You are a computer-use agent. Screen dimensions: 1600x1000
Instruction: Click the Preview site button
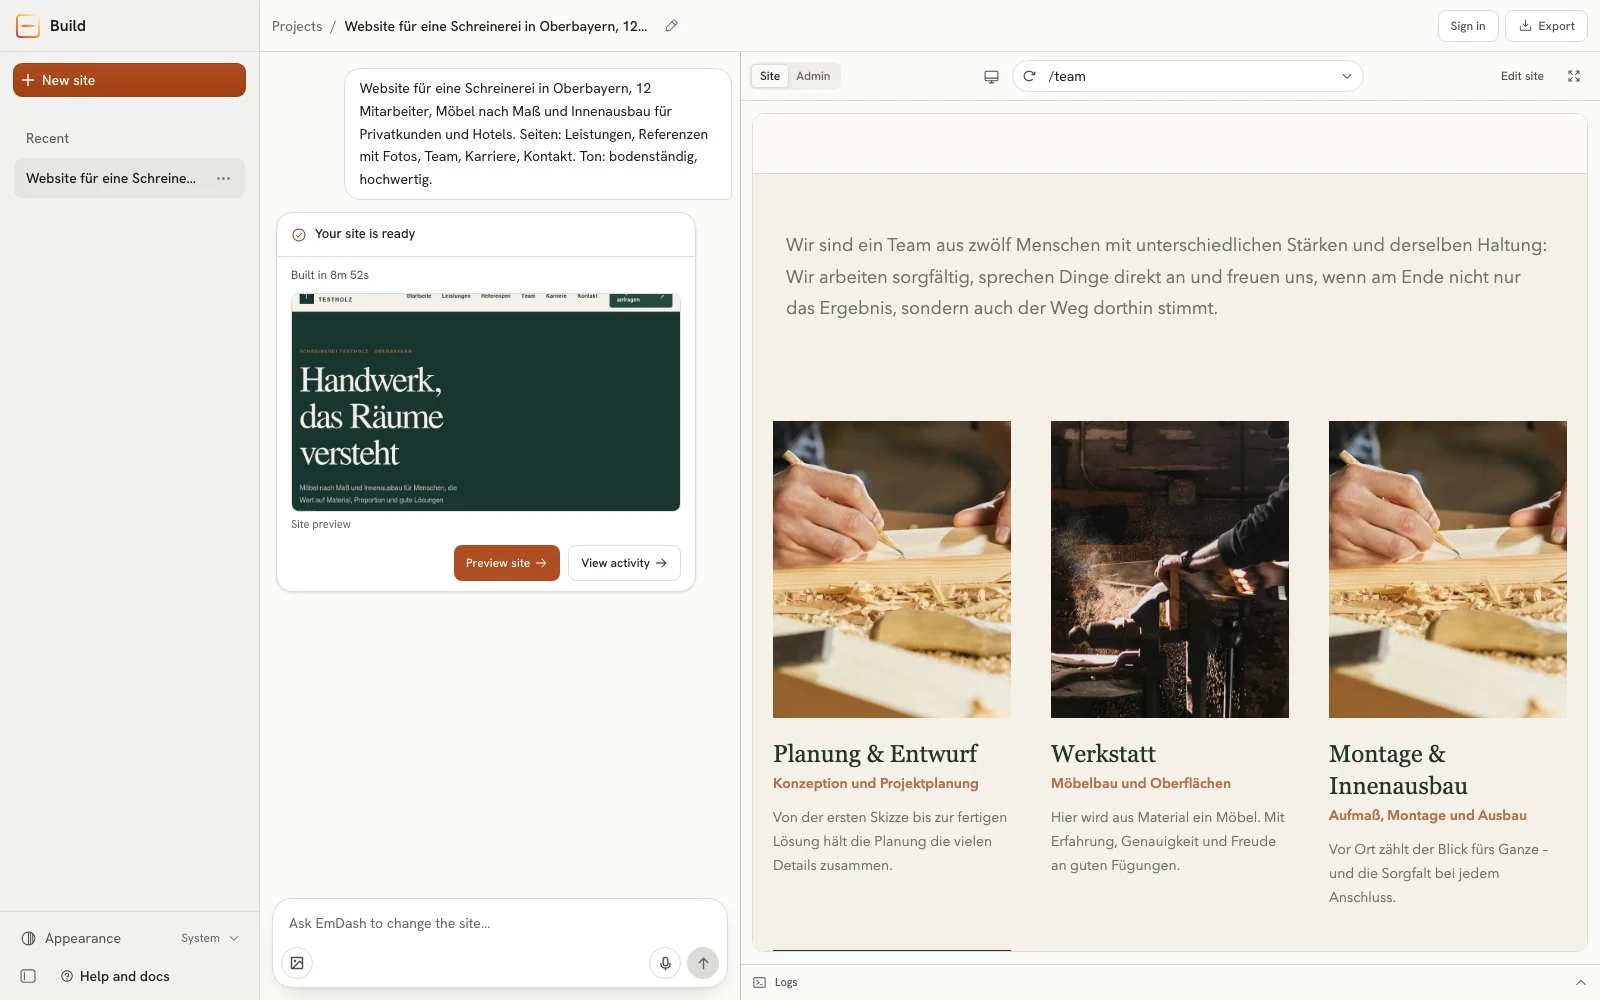506,563
